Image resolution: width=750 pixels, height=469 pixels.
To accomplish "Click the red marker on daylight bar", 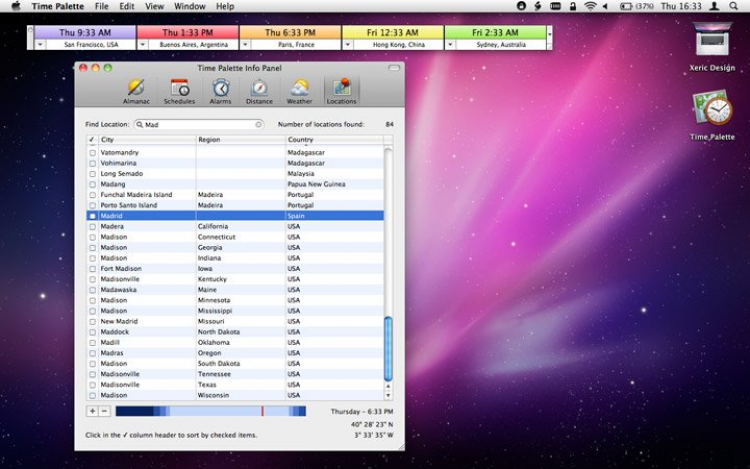I will click(262, 411).
